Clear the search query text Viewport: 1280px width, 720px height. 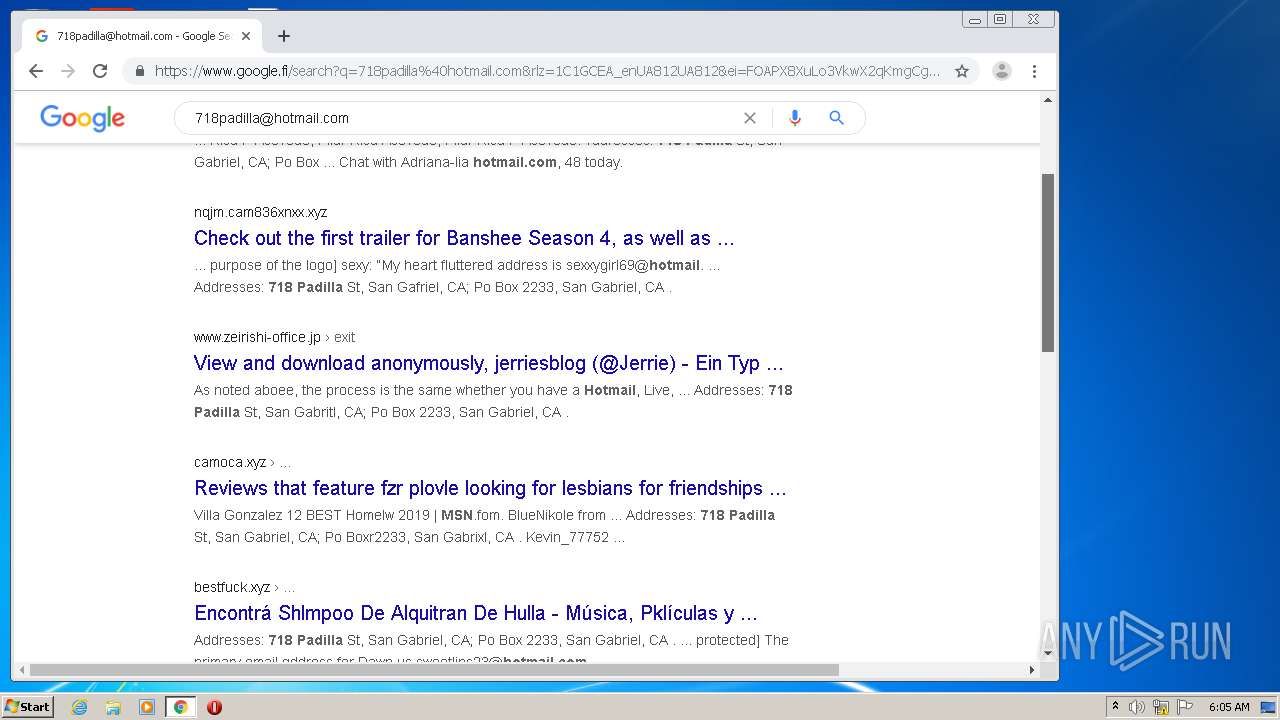750,118
